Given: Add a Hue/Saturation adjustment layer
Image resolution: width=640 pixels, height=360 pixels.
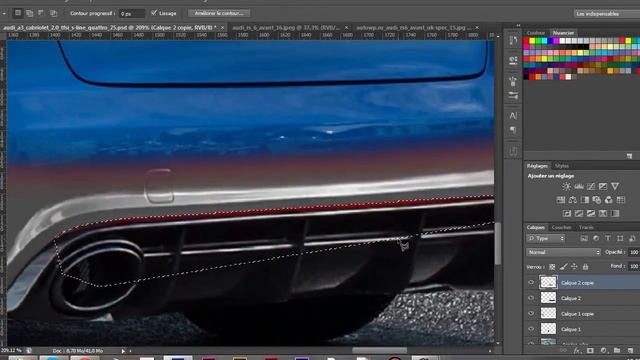Looking at the screenshot, I should pos(560,200).
